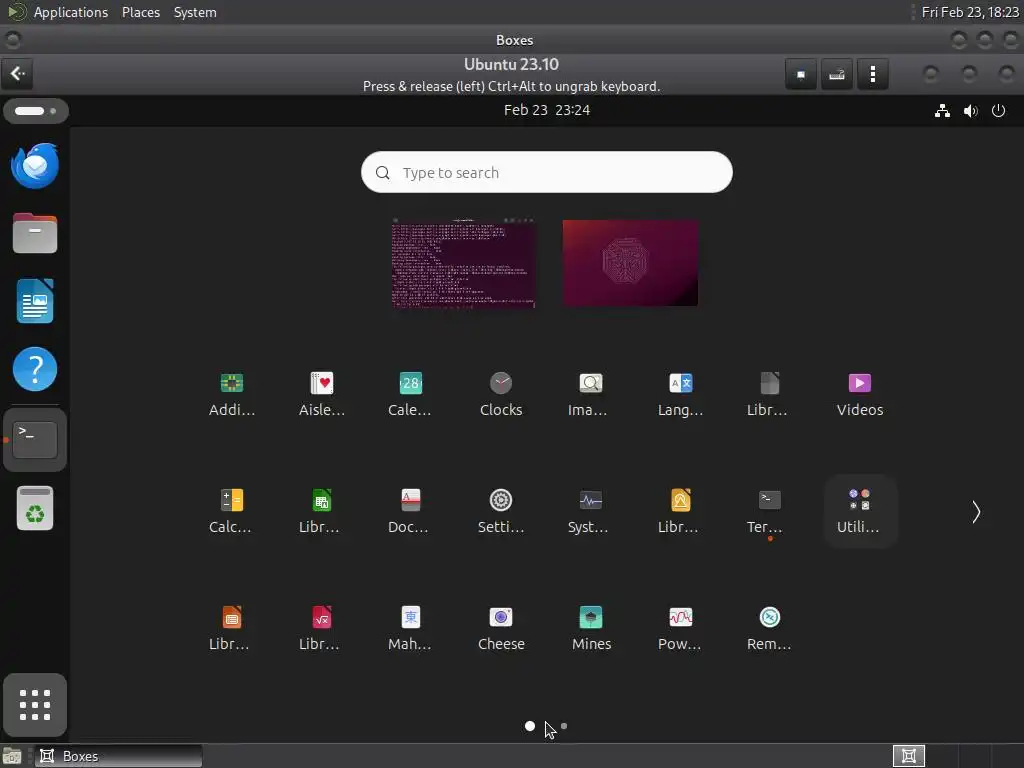Launch LibreOffice Math red icon
Viewport: 1024px width, 768px height.
click(x=322, y=628)
